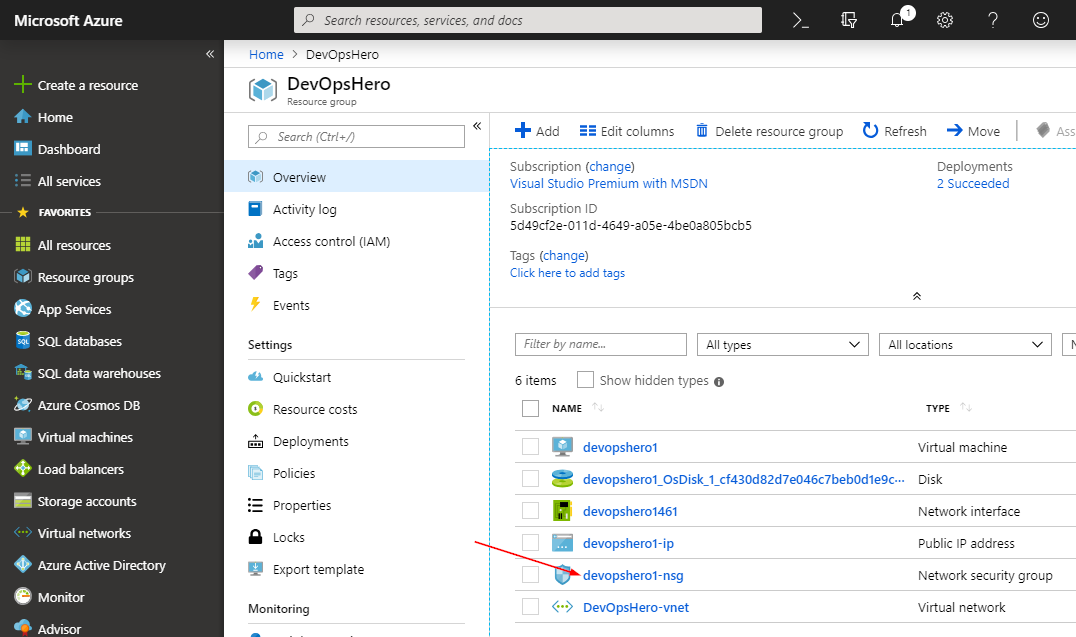The image size is (1076, 637).
Task: Click 'Click here to add tags' link
Action: click(568, 273)
